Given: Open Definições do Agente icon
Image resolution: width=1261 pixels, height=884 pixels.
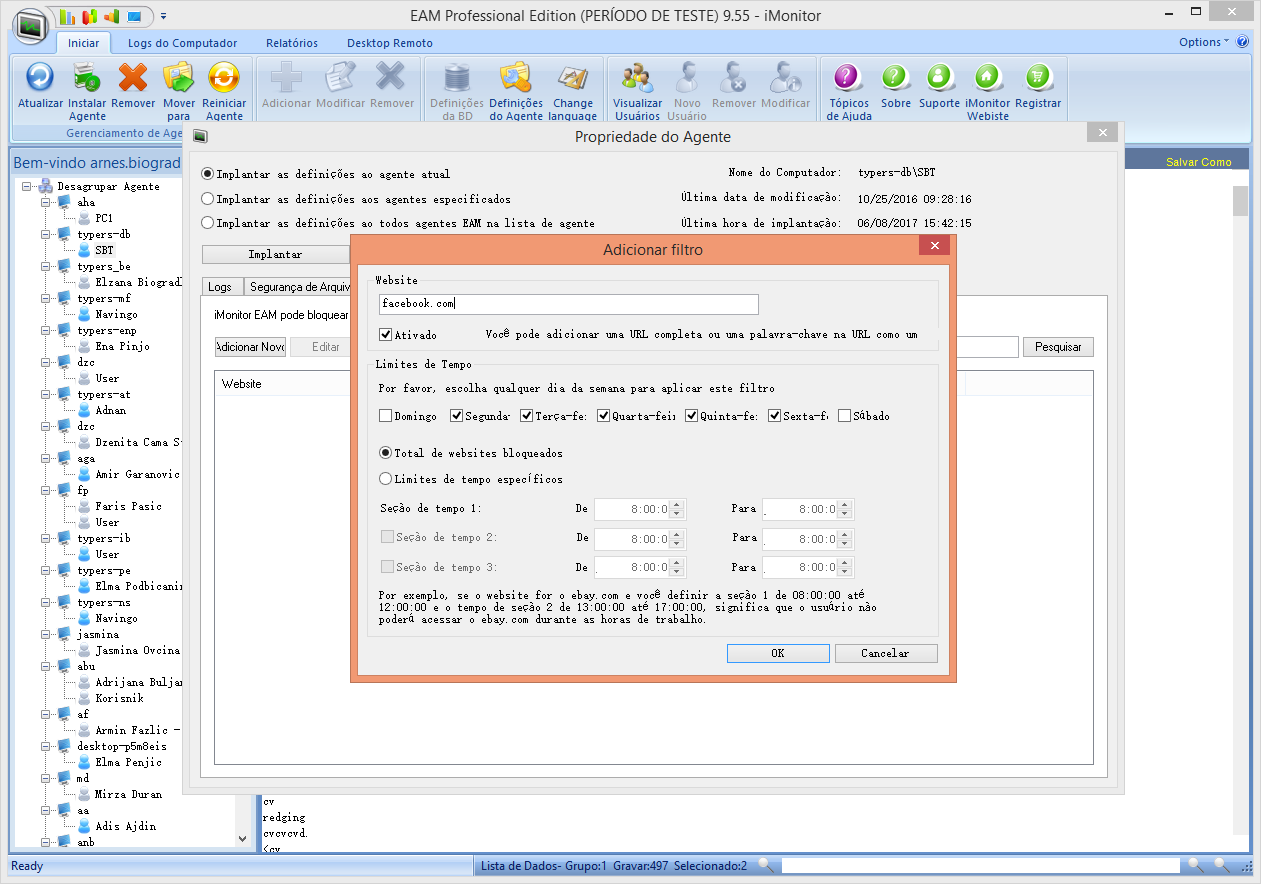Looking at the screenshot, I should (516, 77).
